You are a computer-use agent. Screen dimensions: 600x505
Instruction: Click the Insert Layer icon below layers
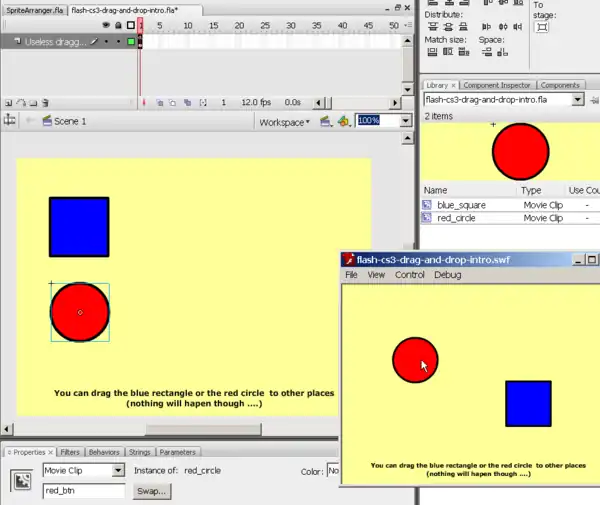pos(9,102)
